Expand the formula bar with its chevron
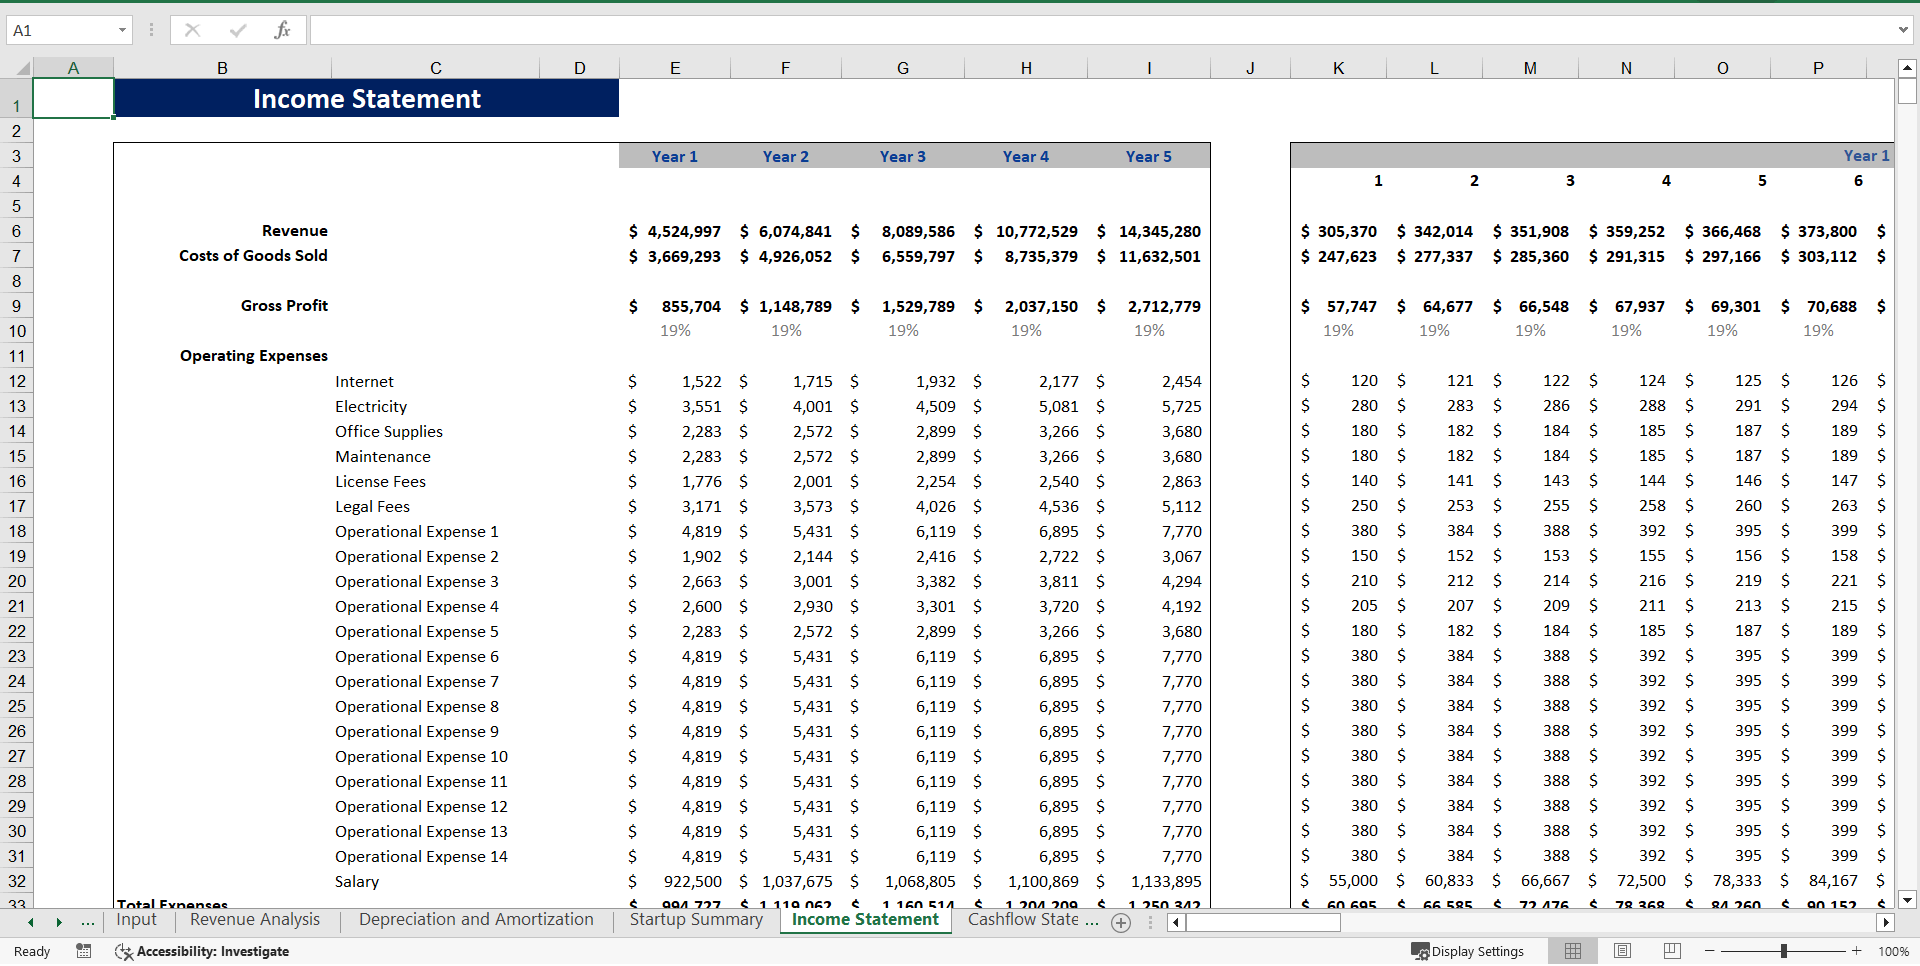The image size is (1920, 966). (1904, 29)
